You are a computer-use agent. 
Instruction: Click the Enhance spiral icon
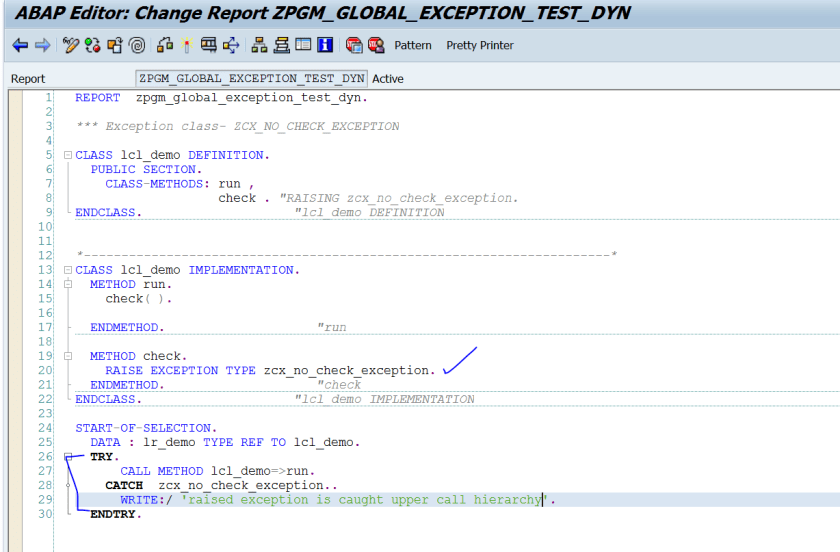click(137, 46)
